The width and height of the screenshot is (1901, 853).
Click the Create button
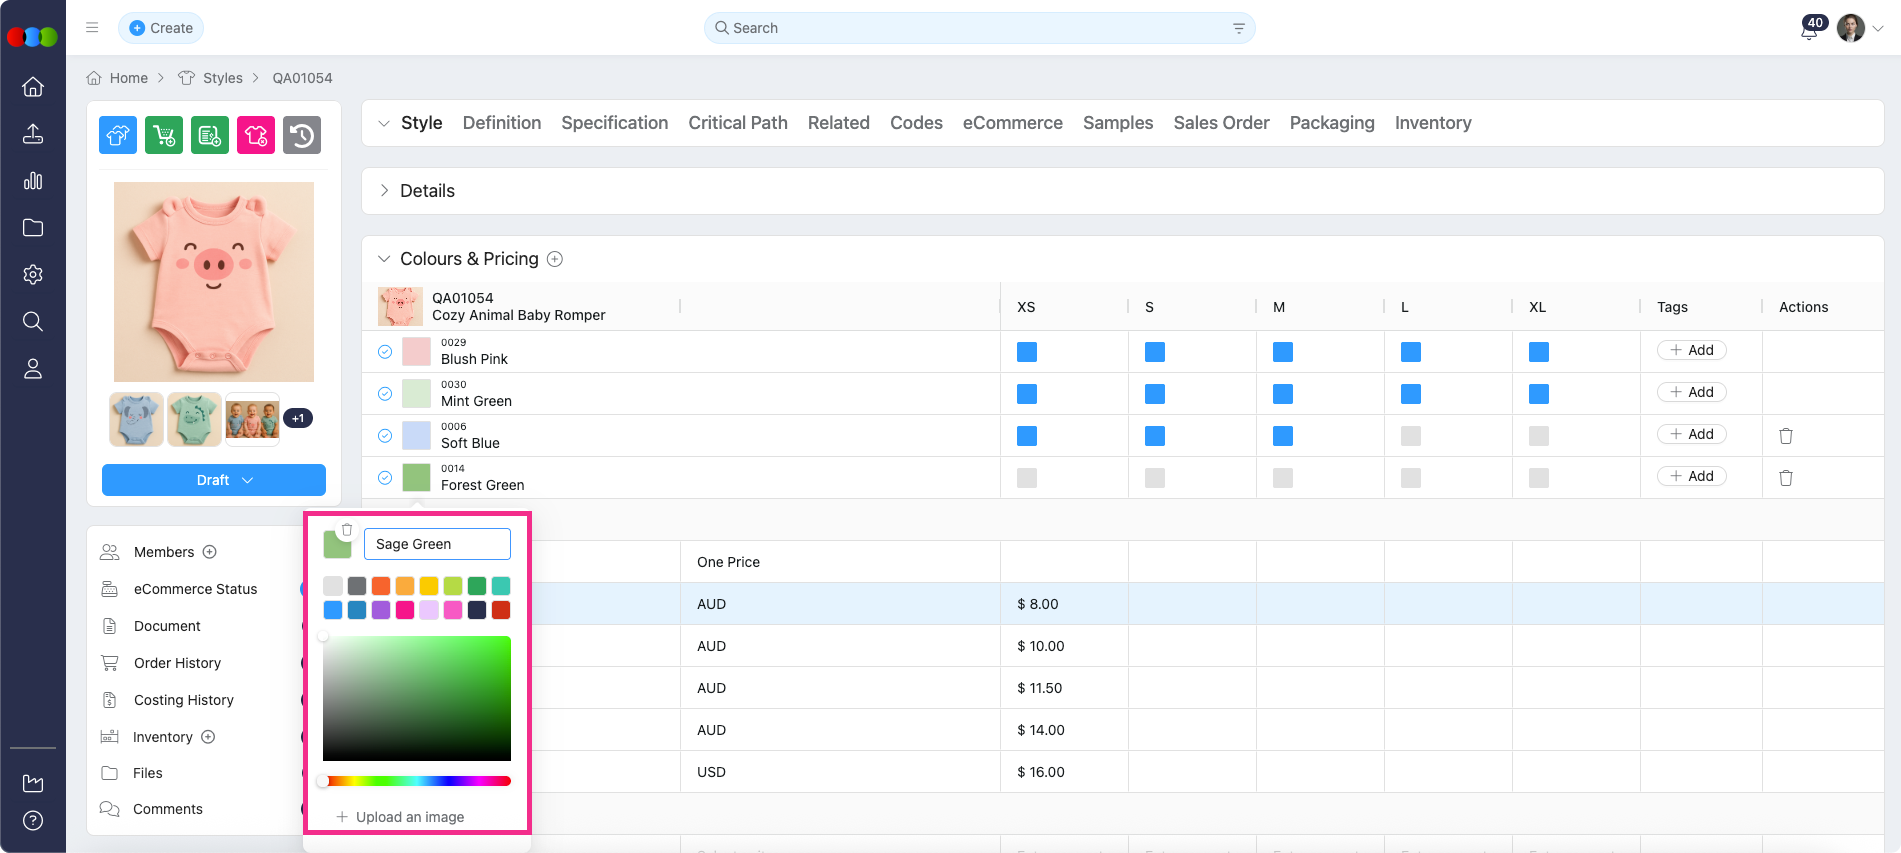coord(161,28)
